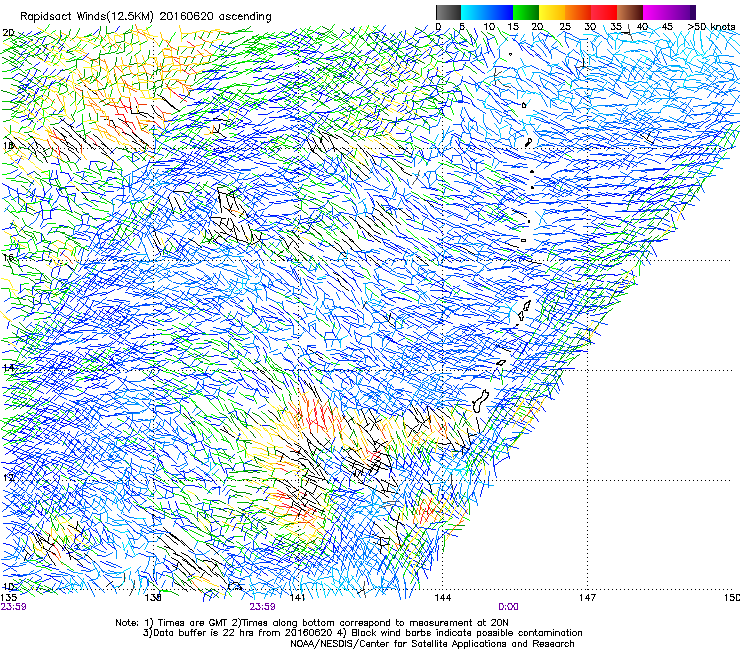
Task: Click the ">50 knots" legend label
Action: pos(711,27)
